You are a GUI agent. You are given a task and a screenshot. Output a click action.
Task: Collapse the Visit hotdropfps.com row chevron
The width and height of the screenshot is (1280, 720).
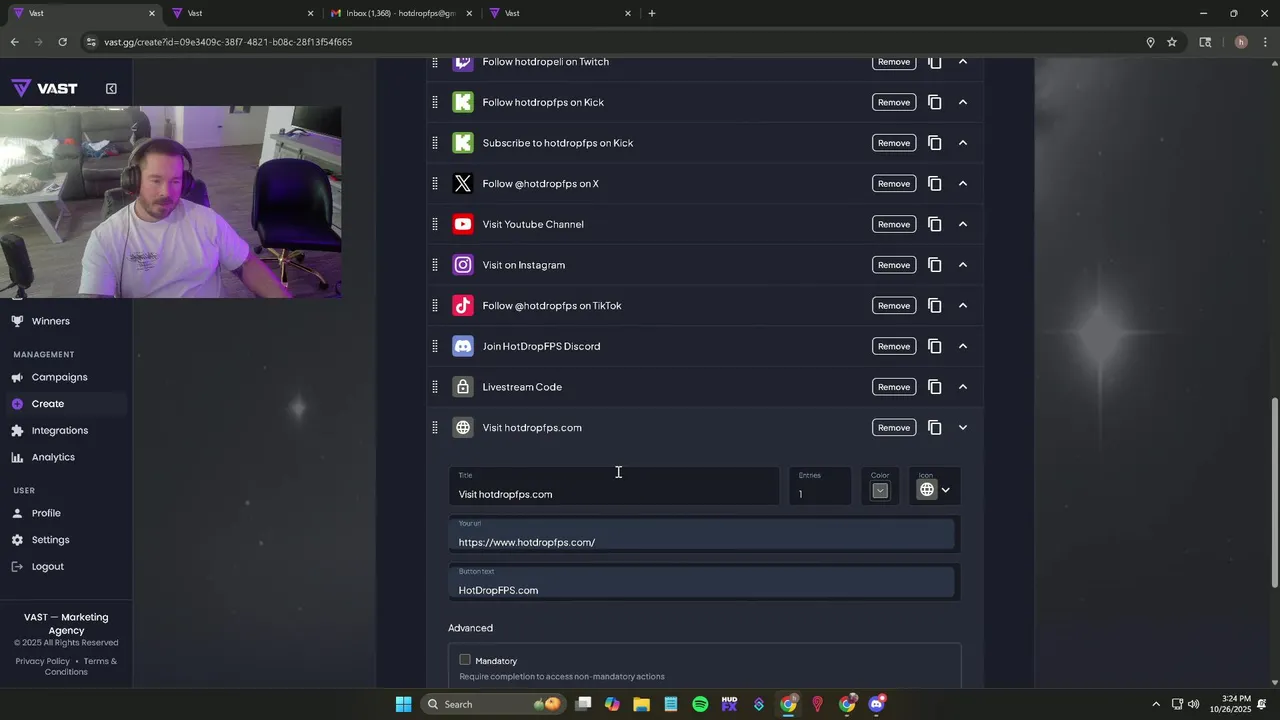coord(962,428)
